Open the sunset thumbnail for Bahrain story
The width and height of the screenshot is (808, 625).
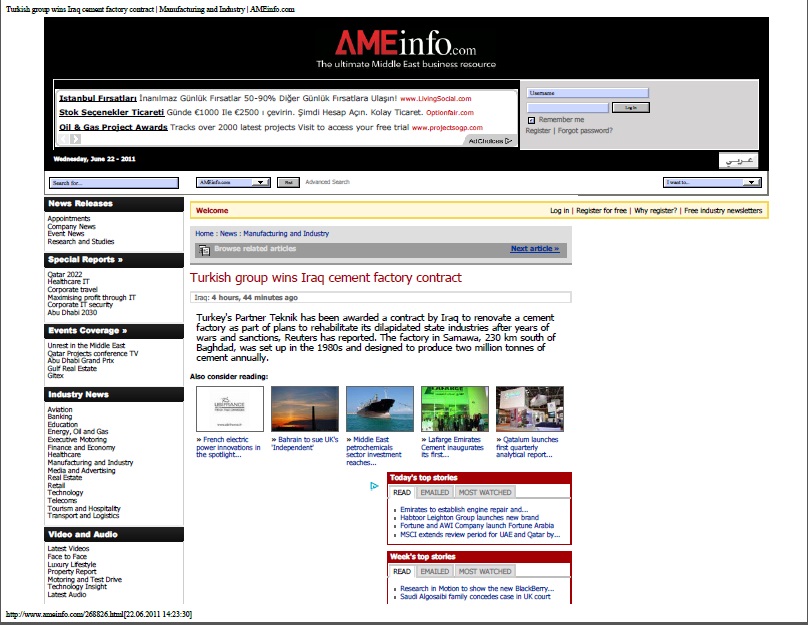304,409
